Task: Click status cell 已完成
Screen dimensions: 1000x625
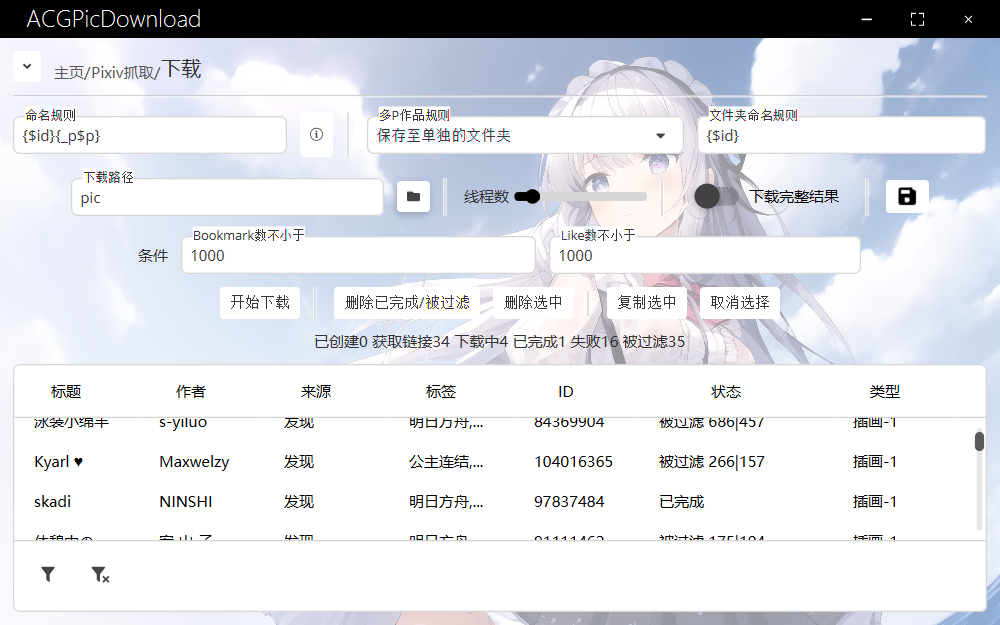Action: pos(681,502)
